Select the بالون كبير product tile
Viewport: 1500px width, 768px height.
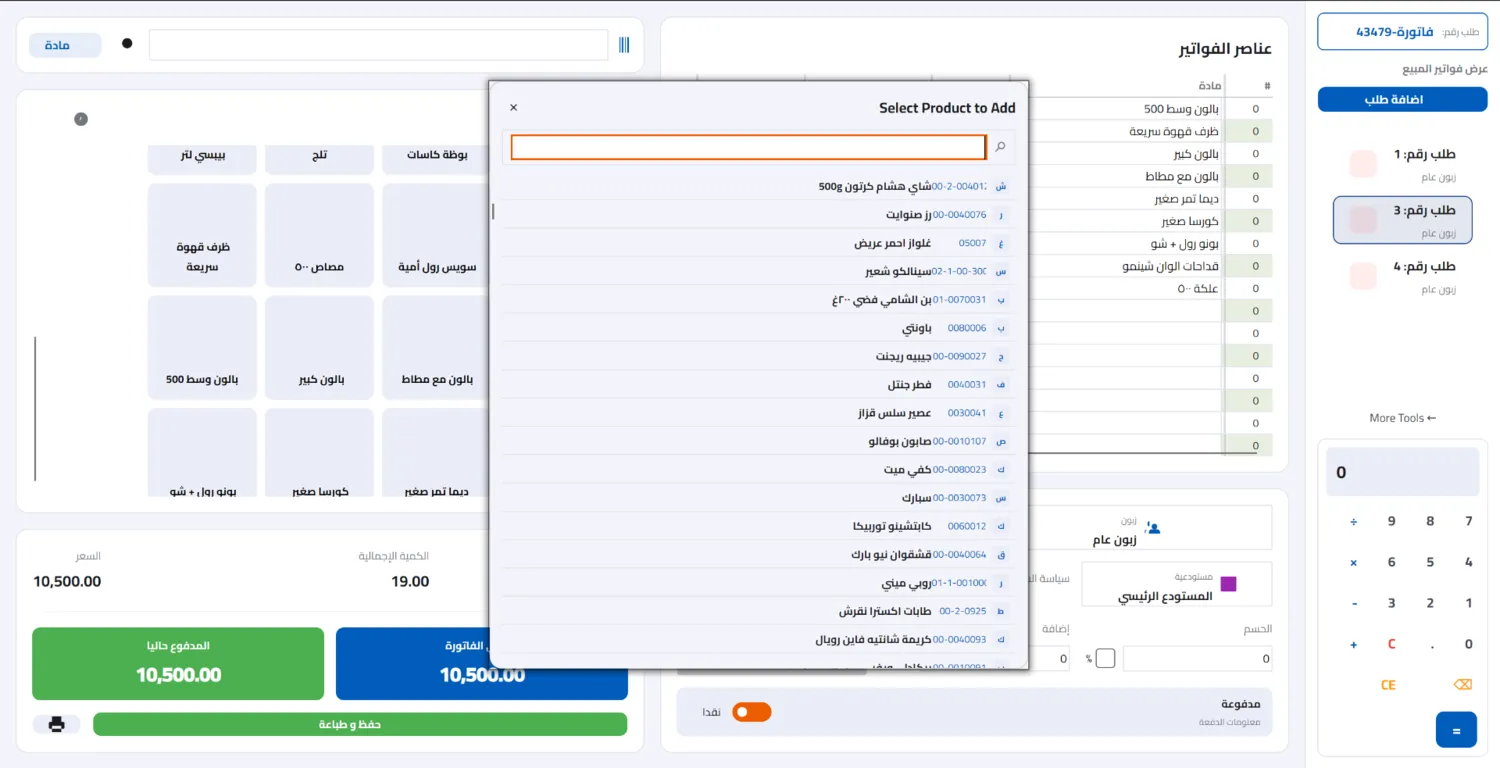pos(320,348)
